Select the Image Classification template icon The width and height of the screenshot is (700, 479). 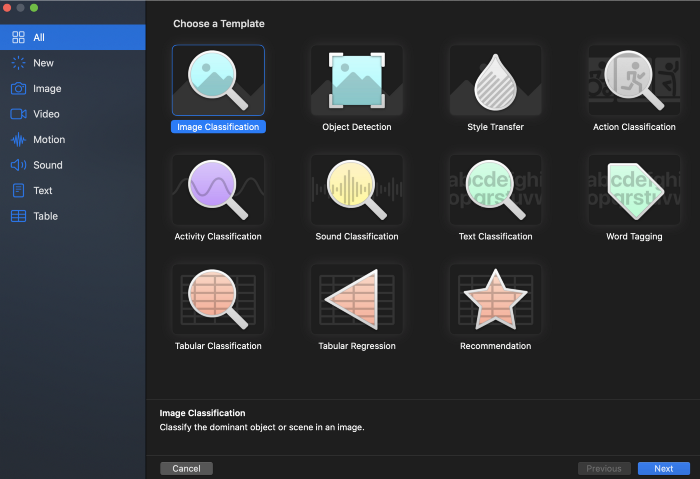(218, 80)
